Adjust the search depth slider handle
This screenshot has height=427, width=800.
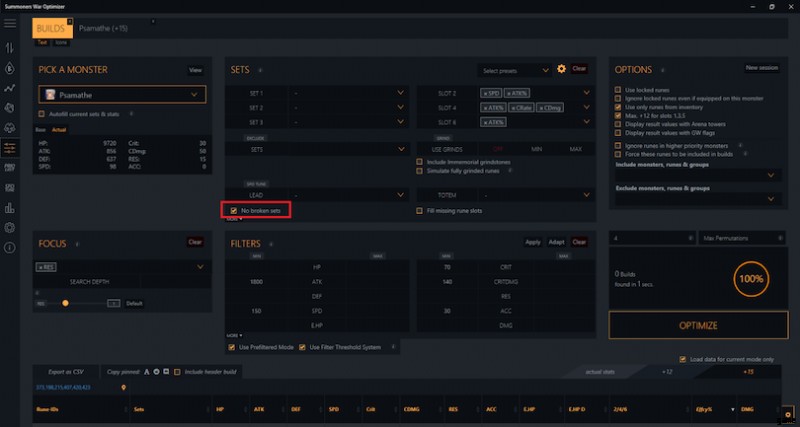pos(65,302)
